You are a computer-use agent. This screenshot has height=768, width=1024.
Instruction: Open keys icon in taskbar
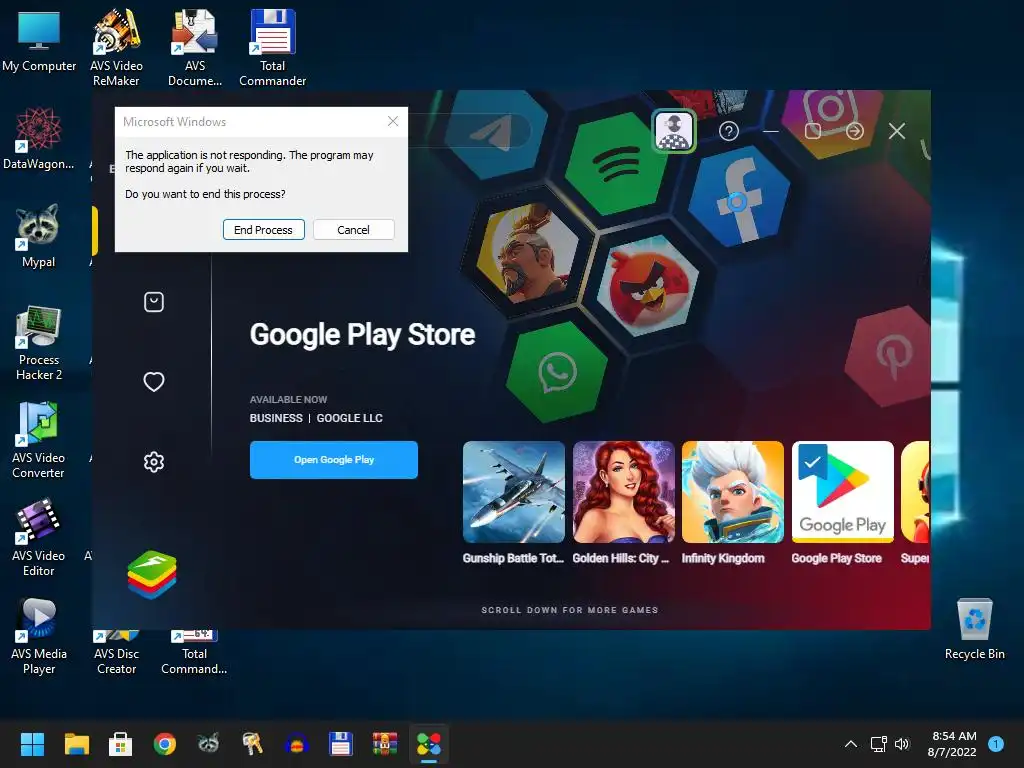[x=253, y=744]
